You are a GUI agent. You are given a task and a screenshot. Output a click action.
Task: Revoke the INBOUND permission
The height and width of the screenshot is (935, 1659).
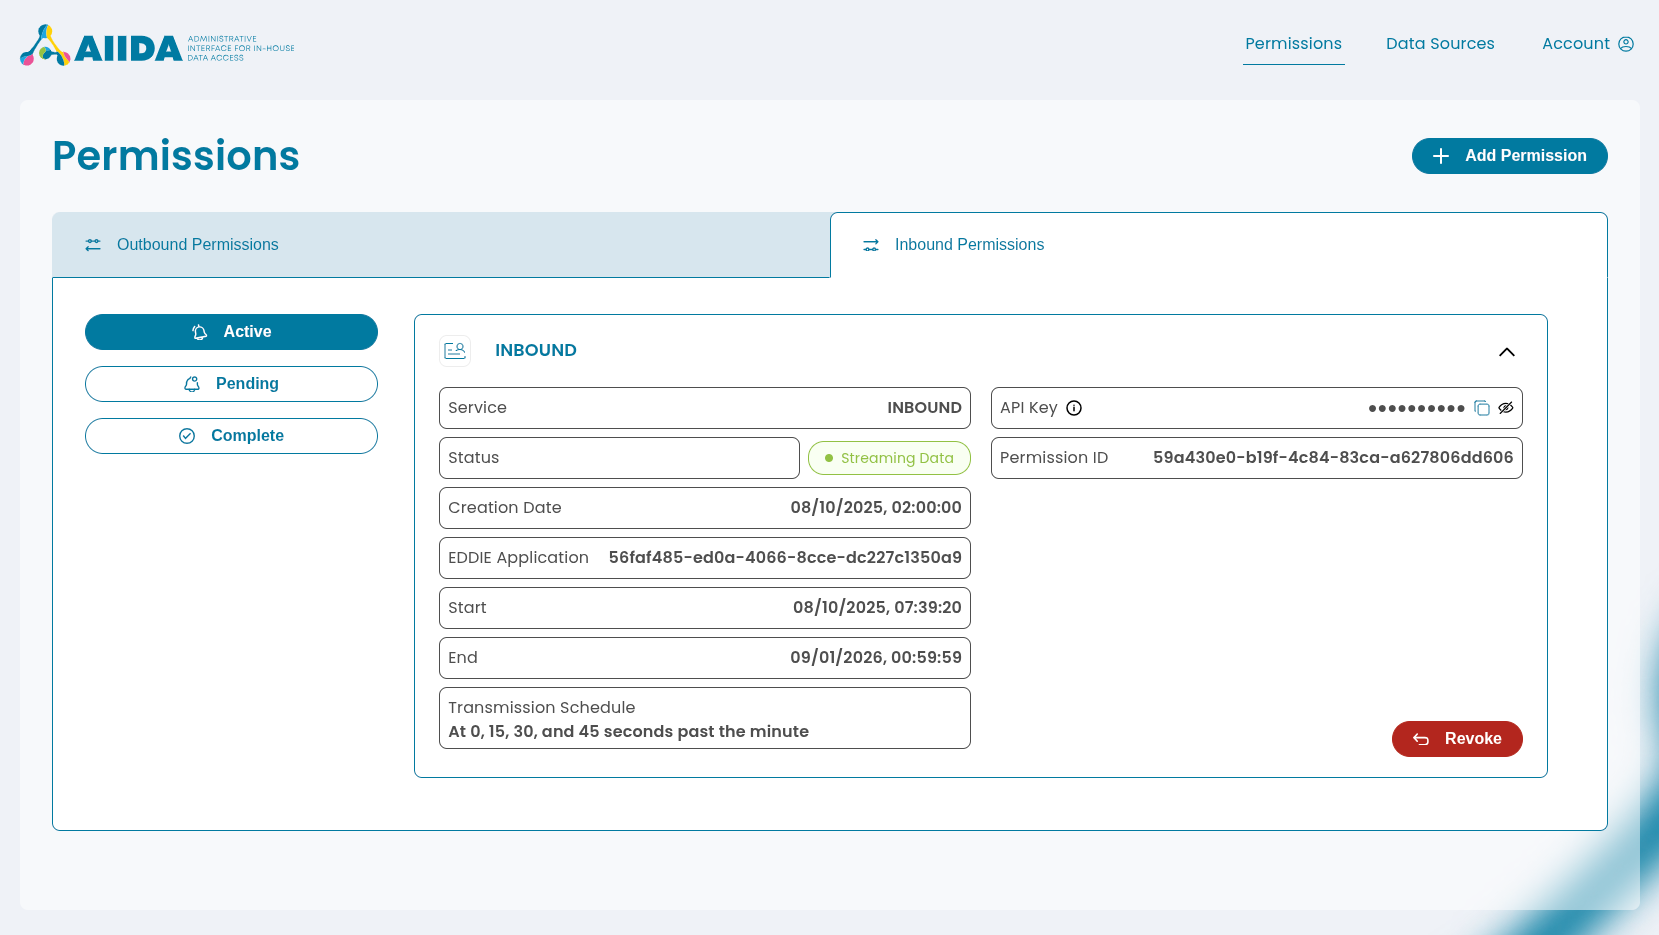1457,739
